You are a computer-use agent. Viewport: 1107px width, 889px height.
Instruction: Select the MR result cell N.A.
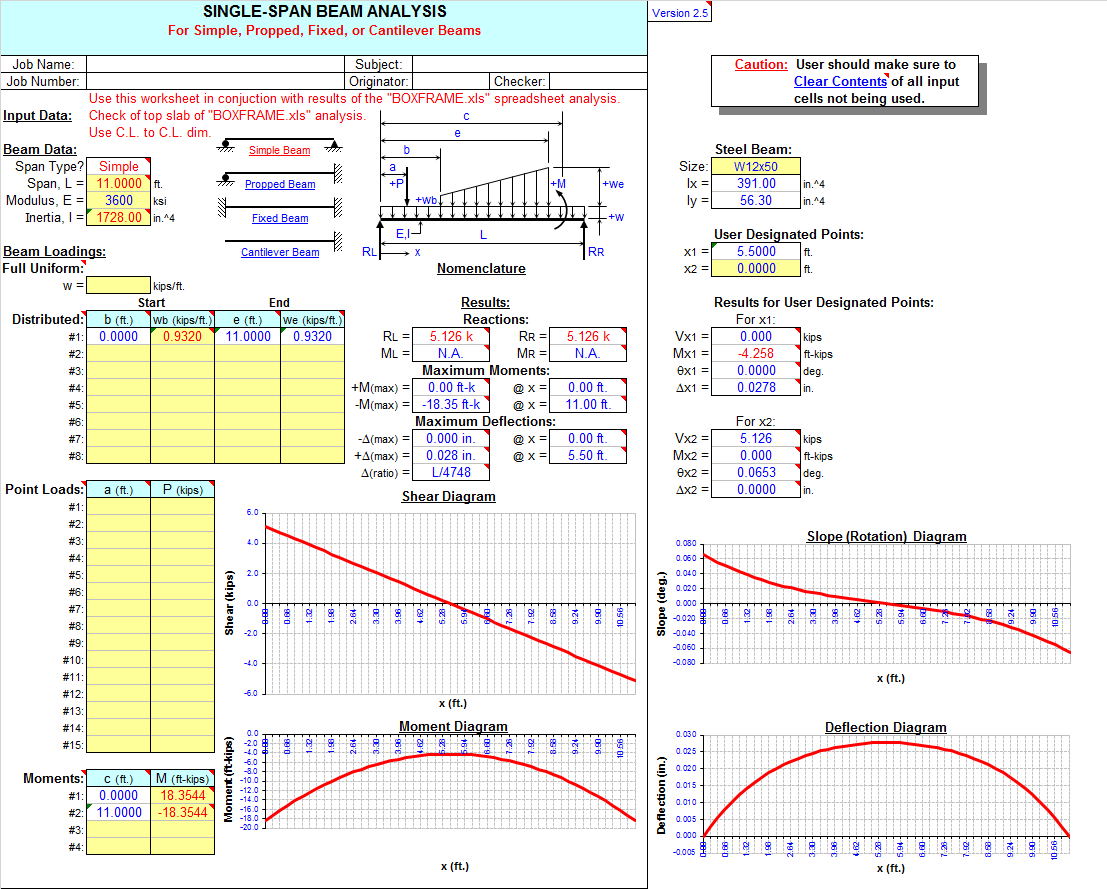587,353
